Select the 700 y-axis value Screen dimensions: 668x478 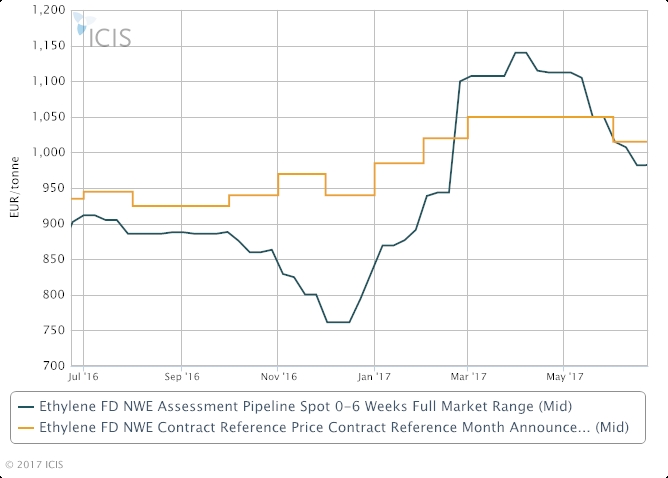coord(54,366)
